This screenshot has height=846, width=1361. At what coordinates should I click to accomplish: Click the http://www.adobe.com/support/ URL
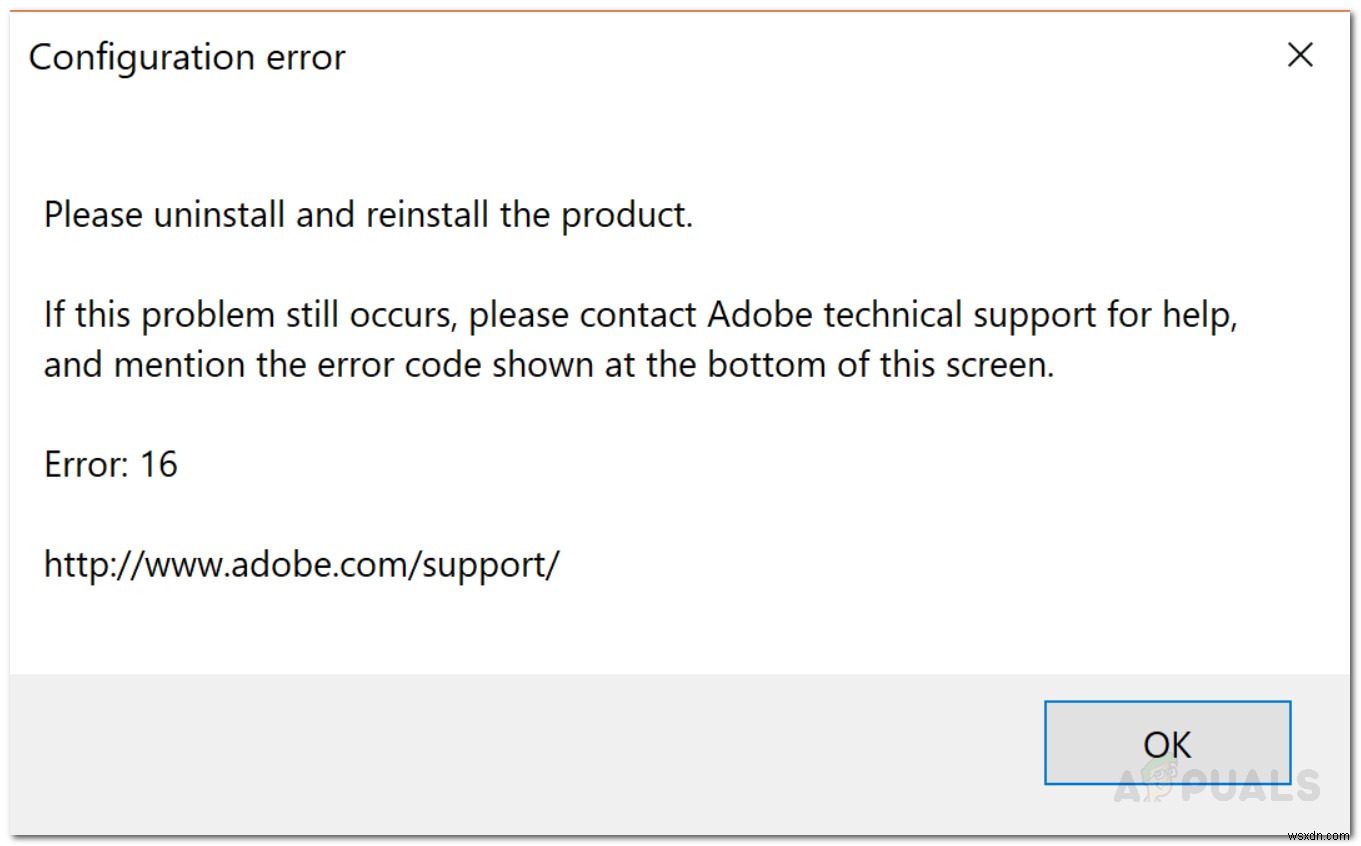300,564
